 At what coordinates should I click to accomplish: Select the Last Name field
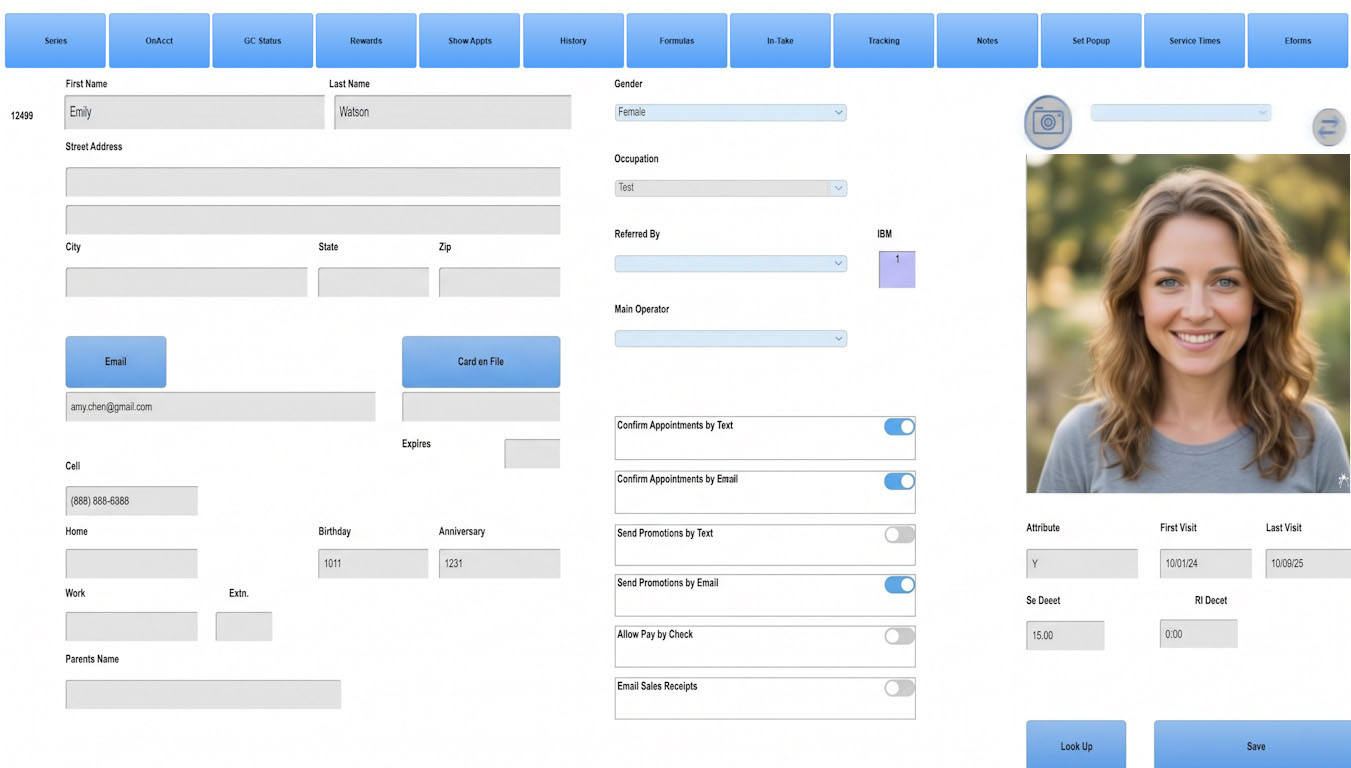[x=453, y=113]
